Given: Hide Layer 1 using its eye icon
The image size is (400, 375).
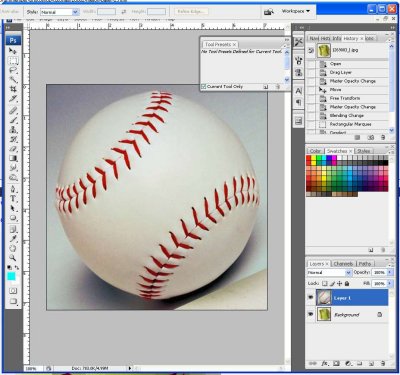Looking at the screenshot, I should point(310,297).
